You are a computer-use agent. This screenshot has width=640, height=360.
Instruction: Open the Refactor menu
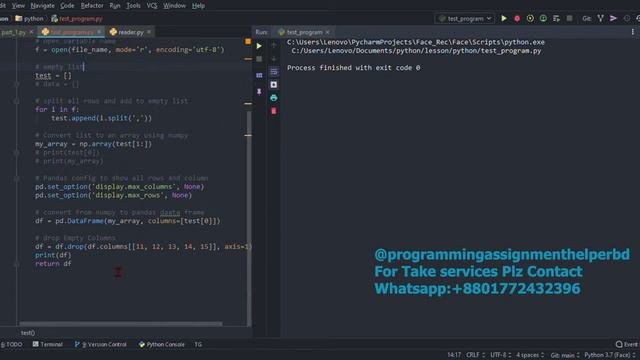[92, 6]
